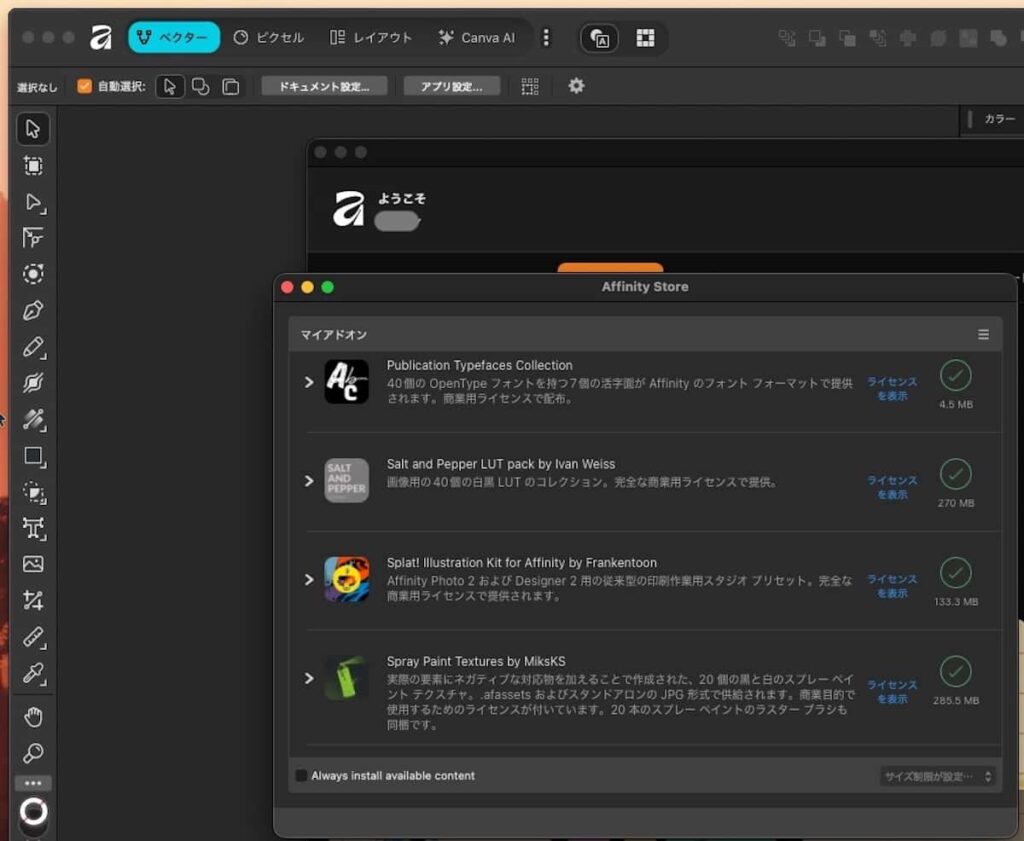Open the app settings gear icon
This screenshot has width=1024, height=841.
click(x=576, y=86)
